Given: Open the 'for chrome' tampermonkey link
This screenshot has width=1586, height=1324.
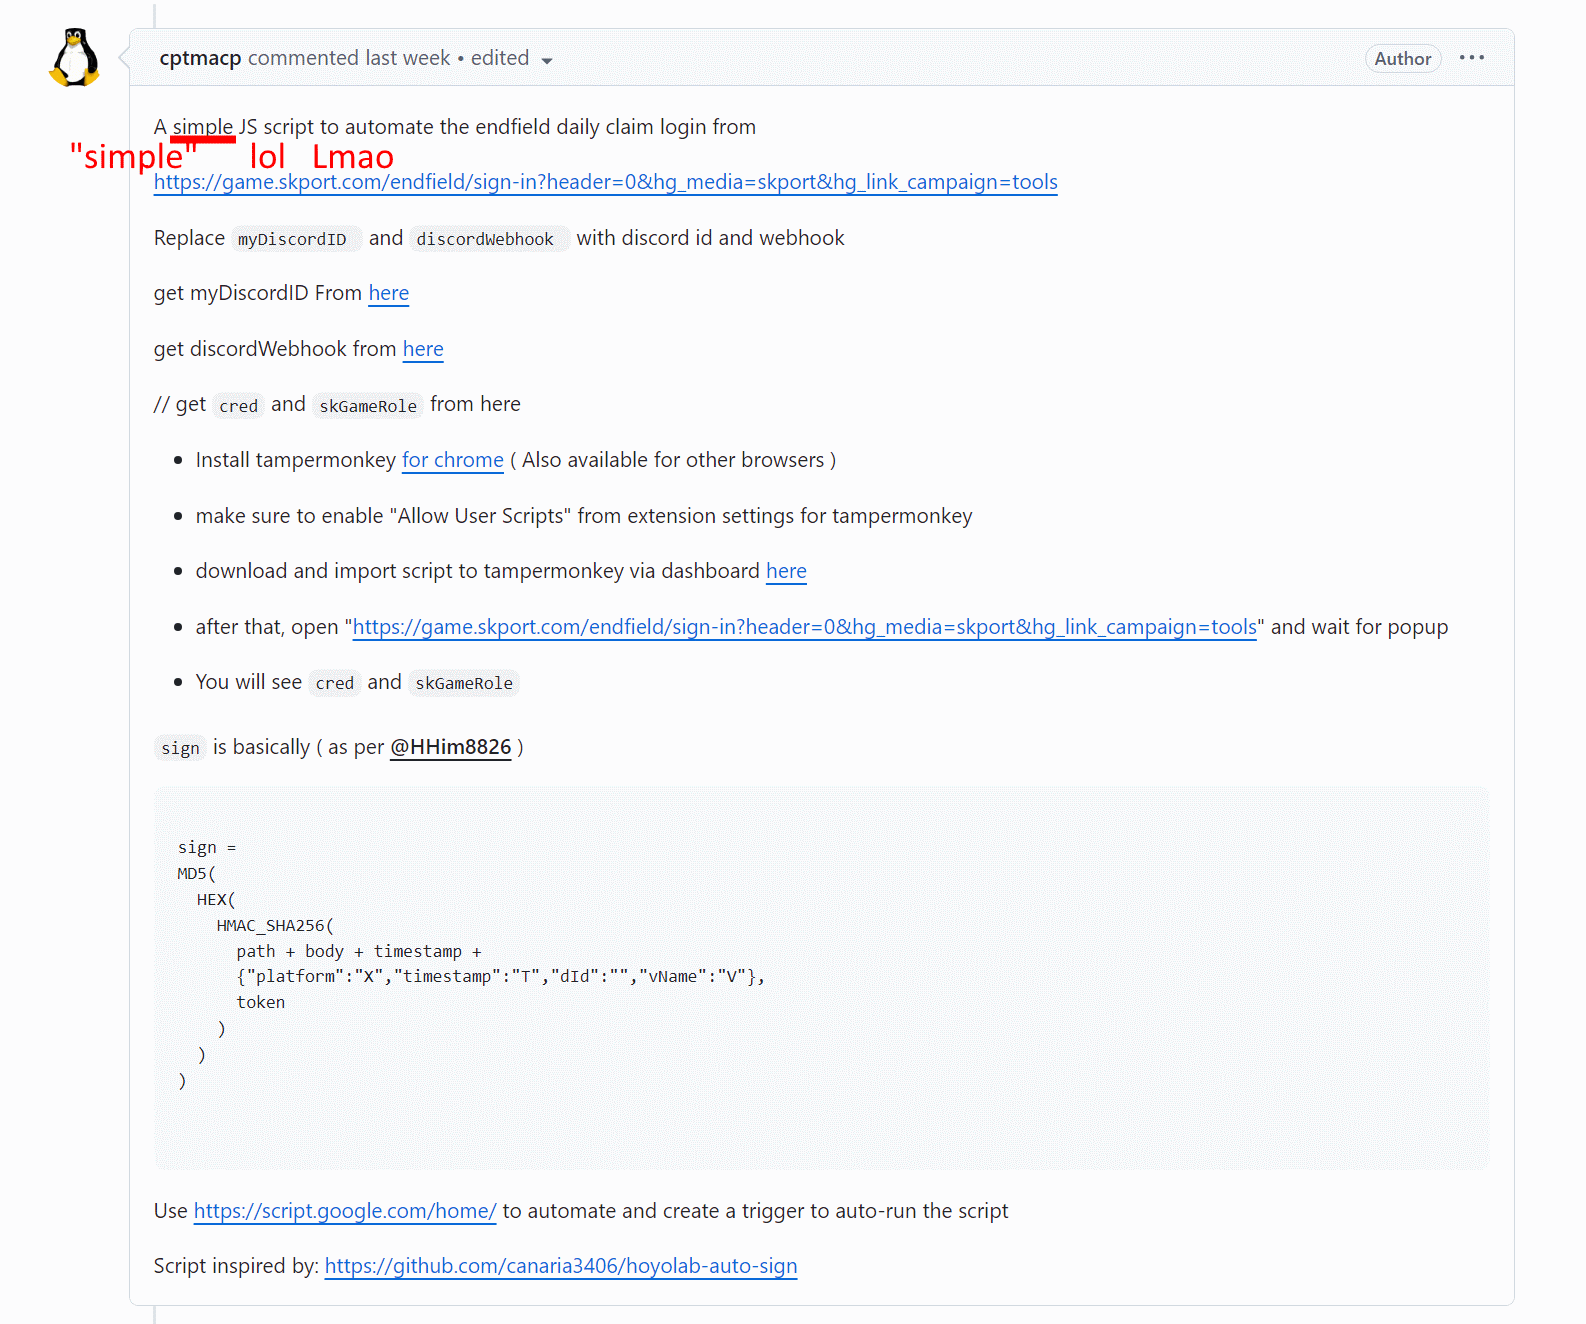Looking at the screenshot, I should [x=453, y=460].
